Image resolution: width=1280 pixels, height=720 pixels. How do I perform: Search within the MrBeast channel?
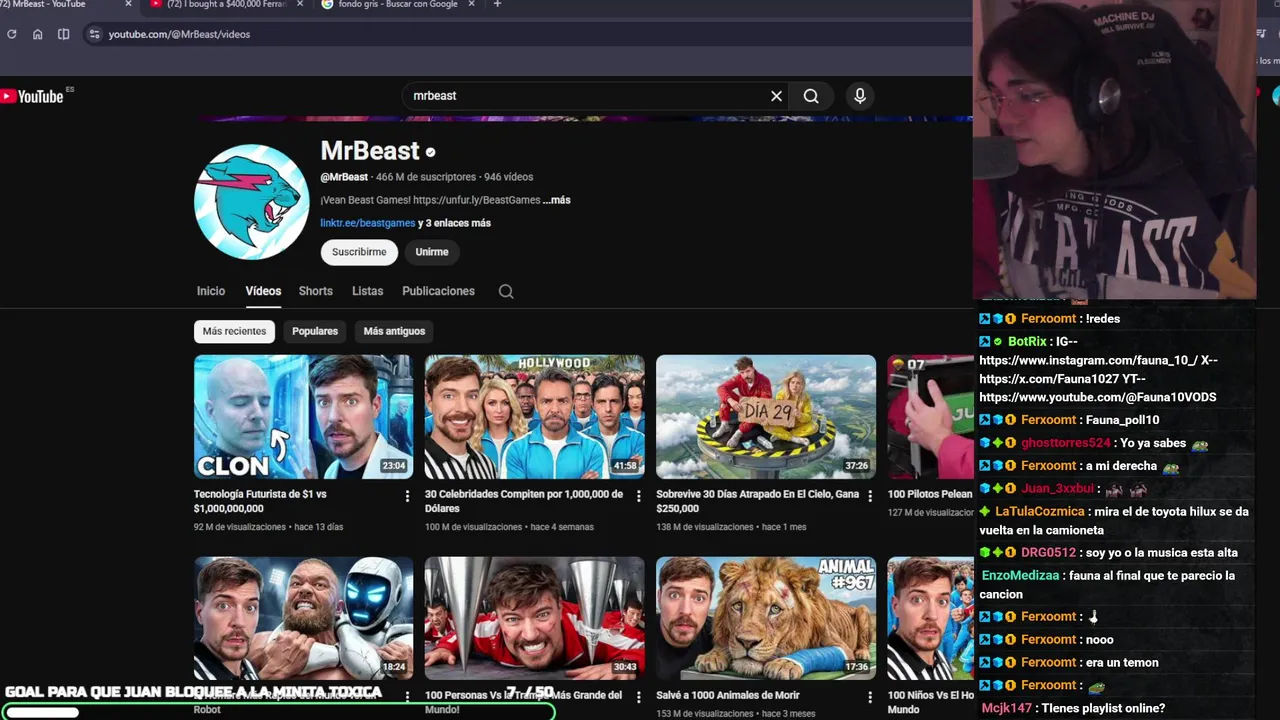506,291
